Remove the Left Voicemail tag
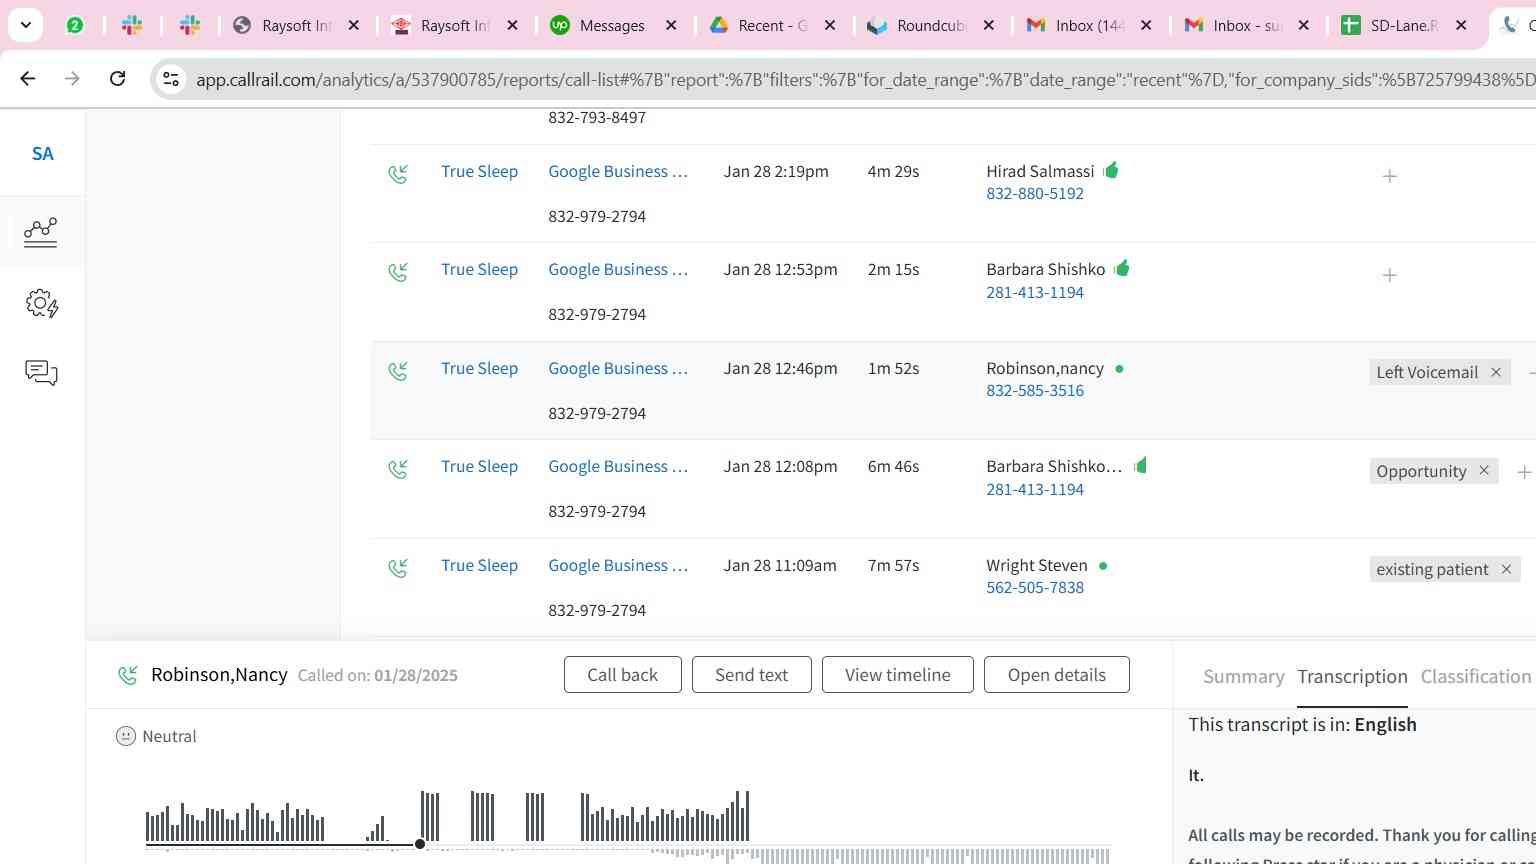 point(1496,372)
